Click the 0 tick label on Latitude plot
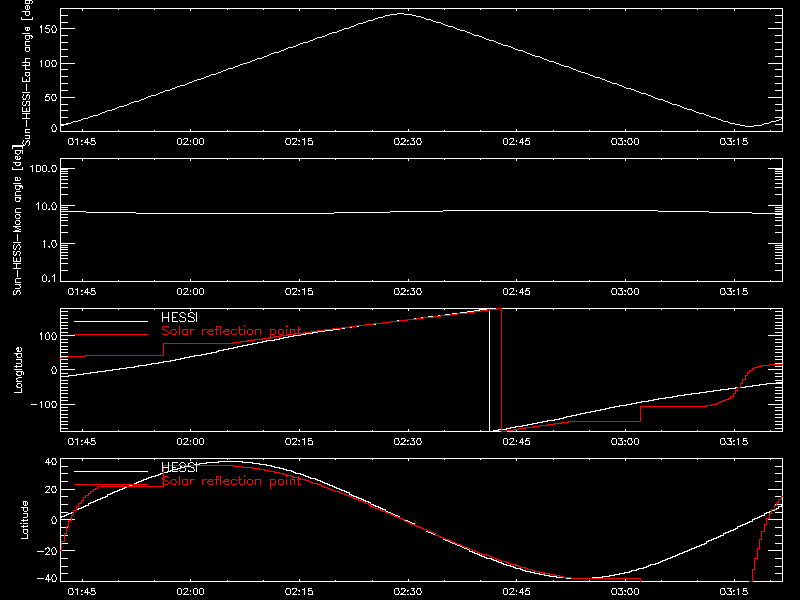Viewport: 800px width, 600px height. [54, 520]
